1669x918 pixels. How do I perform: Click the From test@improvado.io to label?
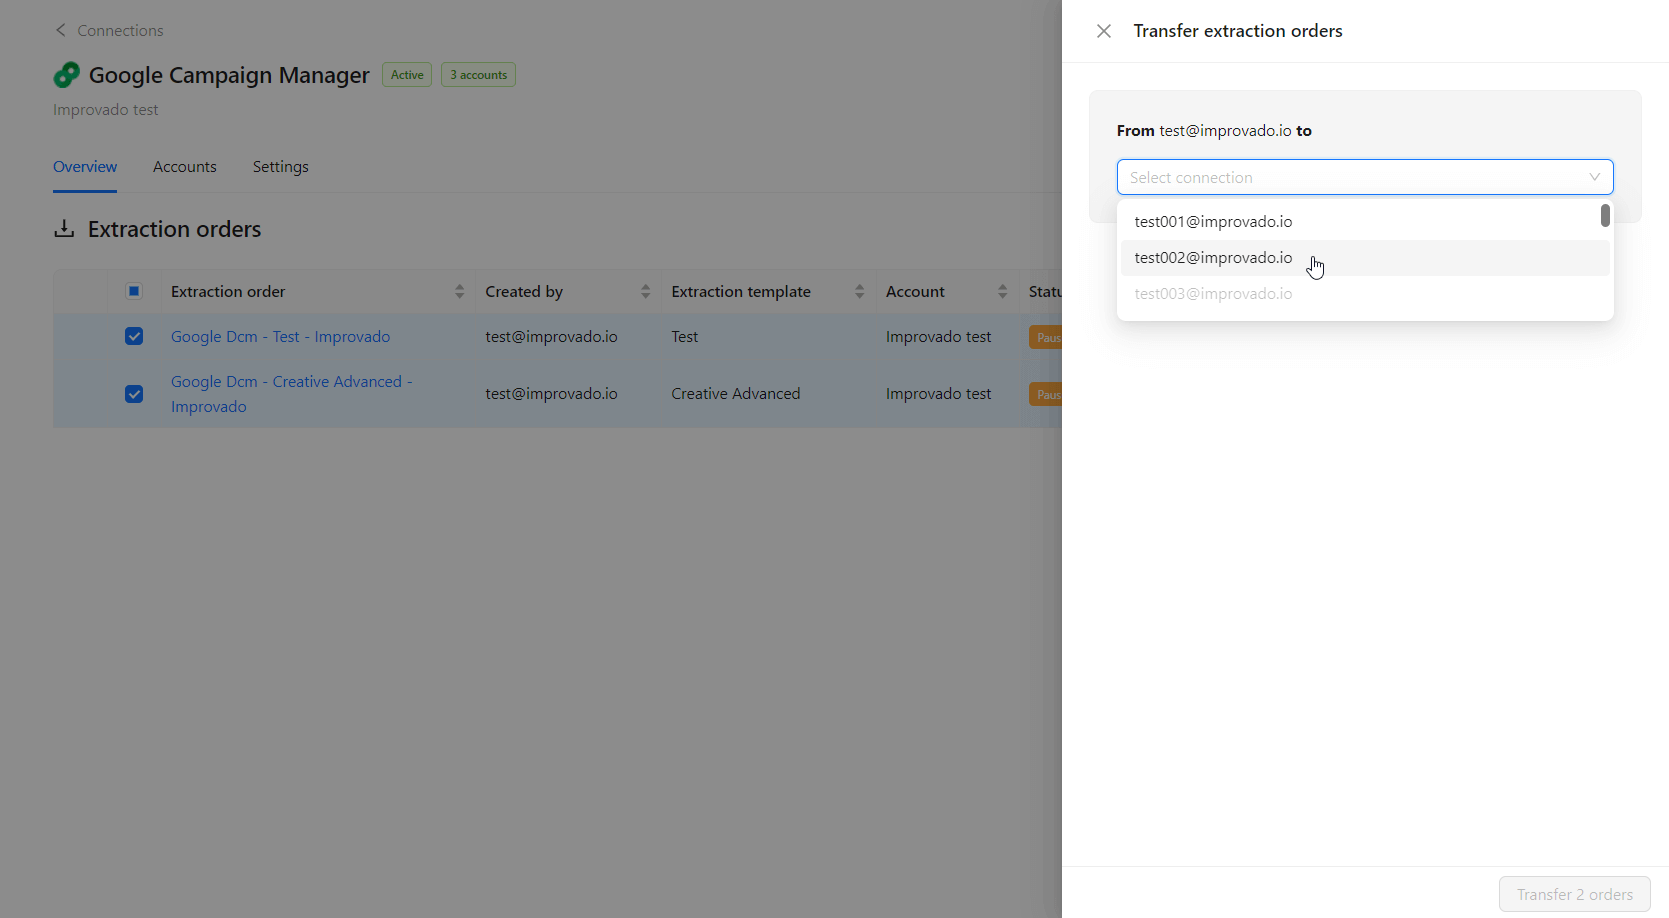1214,131
